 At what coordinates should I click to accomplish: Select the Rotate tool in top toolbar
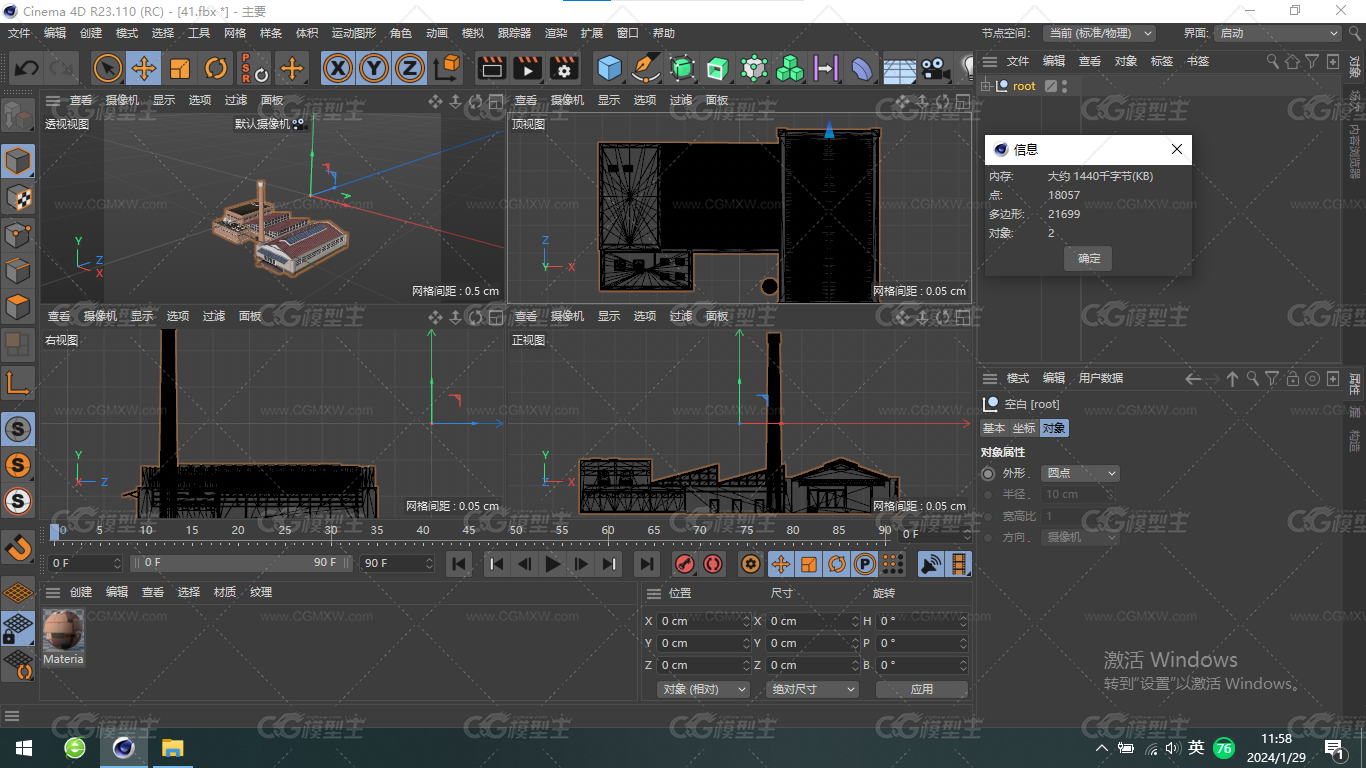tap(216, 68)
